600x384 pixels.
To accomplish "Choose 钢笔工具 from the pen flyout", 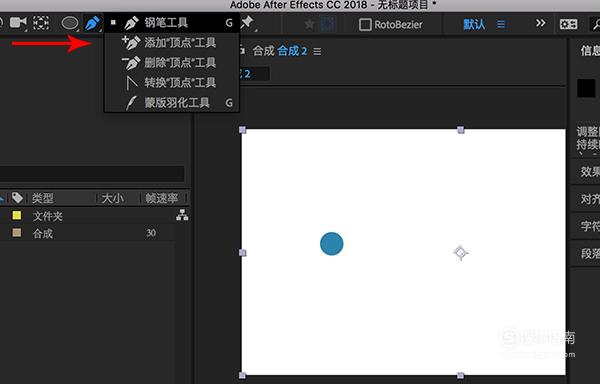I will [x=172, y=23].
